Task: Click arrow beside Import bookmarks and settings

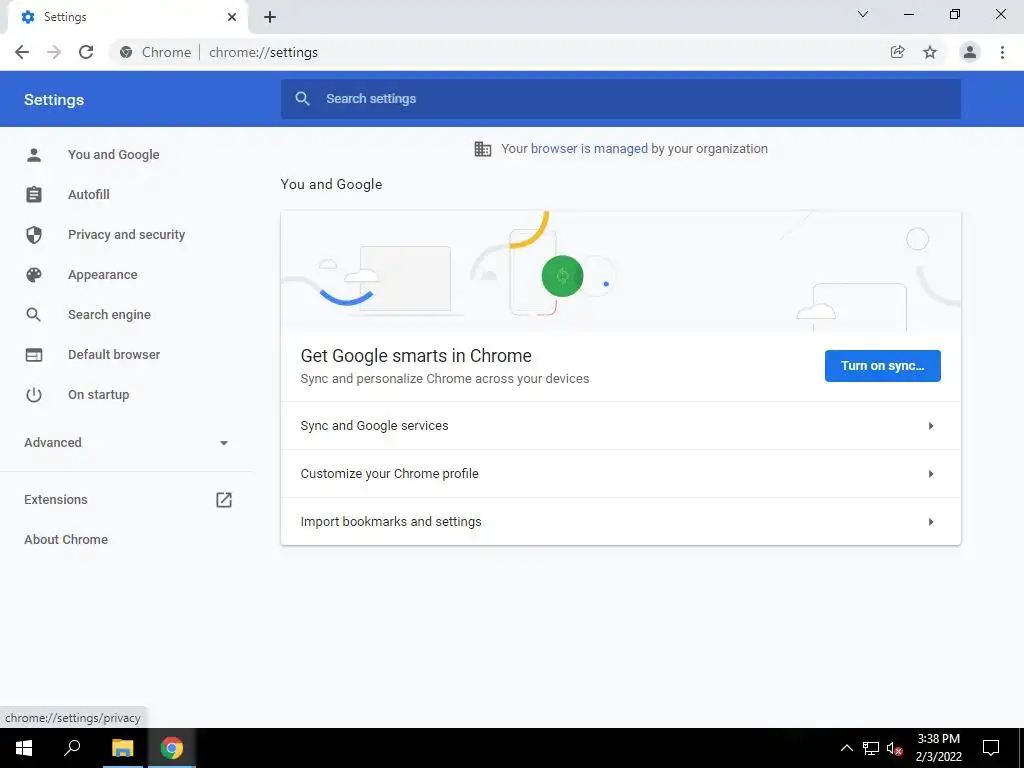Action: tap(931, 522)
